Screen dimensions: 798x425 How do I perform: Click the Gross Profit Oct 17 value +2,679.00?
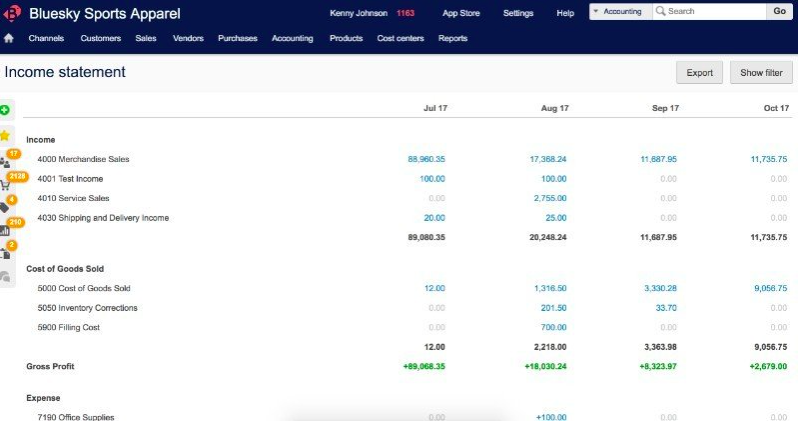pos(768,366)
